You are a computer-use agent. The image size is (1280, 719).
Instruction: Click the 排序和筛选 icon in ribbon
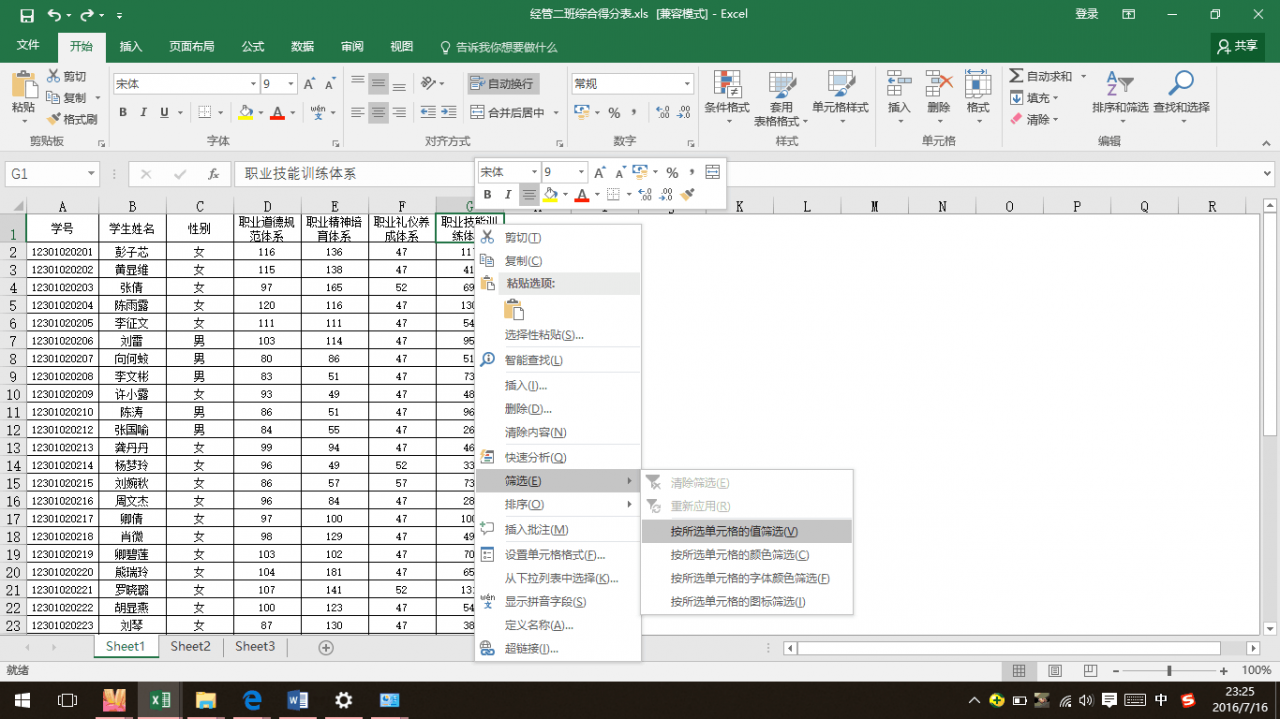1119,85
